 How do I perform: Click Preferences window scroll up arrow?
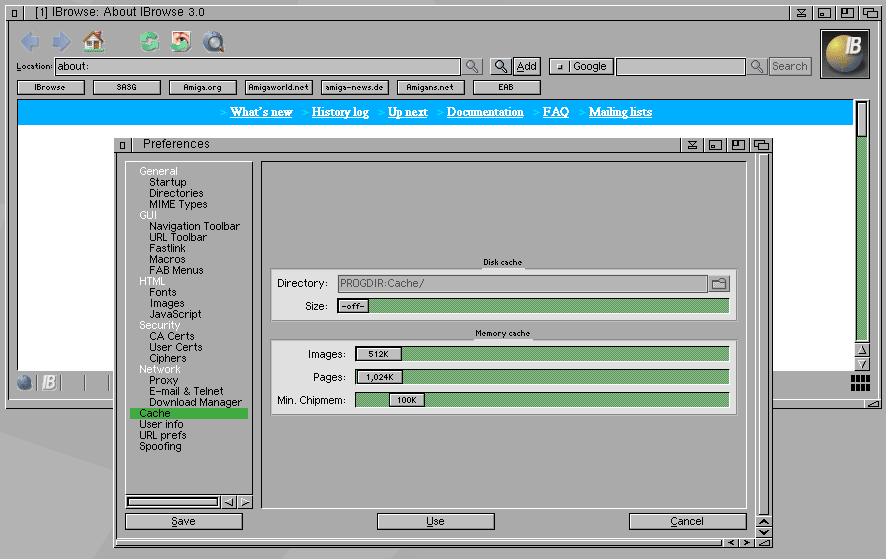763,522
